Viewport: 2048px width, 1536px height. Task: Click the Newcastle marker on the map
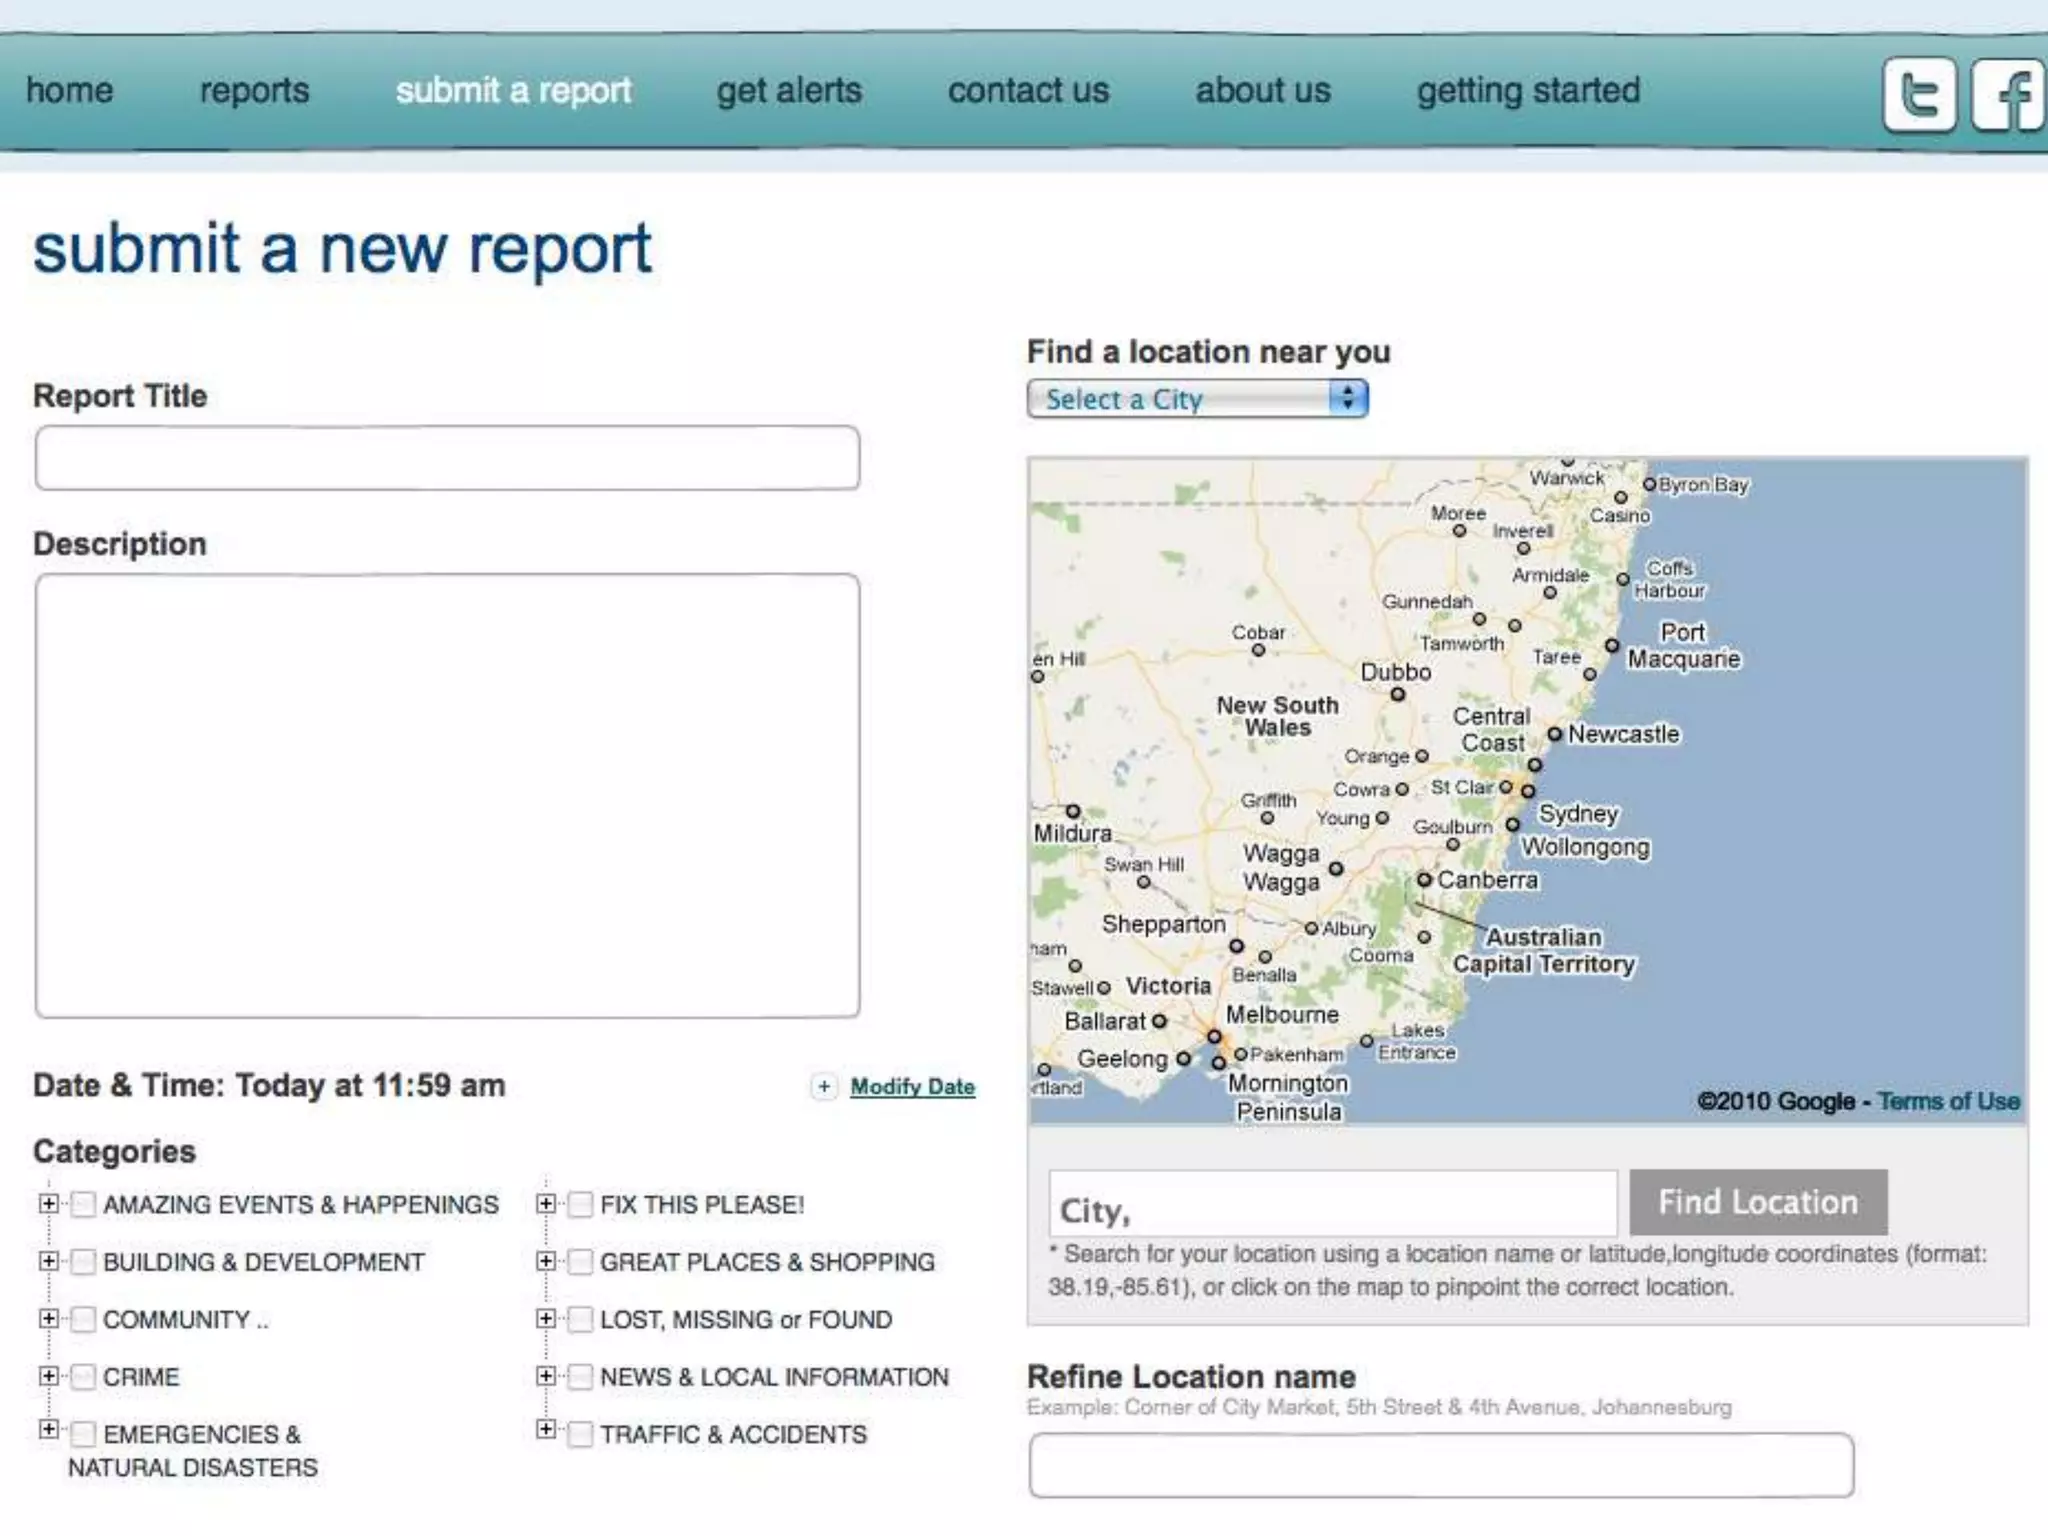pos(1554,734)
